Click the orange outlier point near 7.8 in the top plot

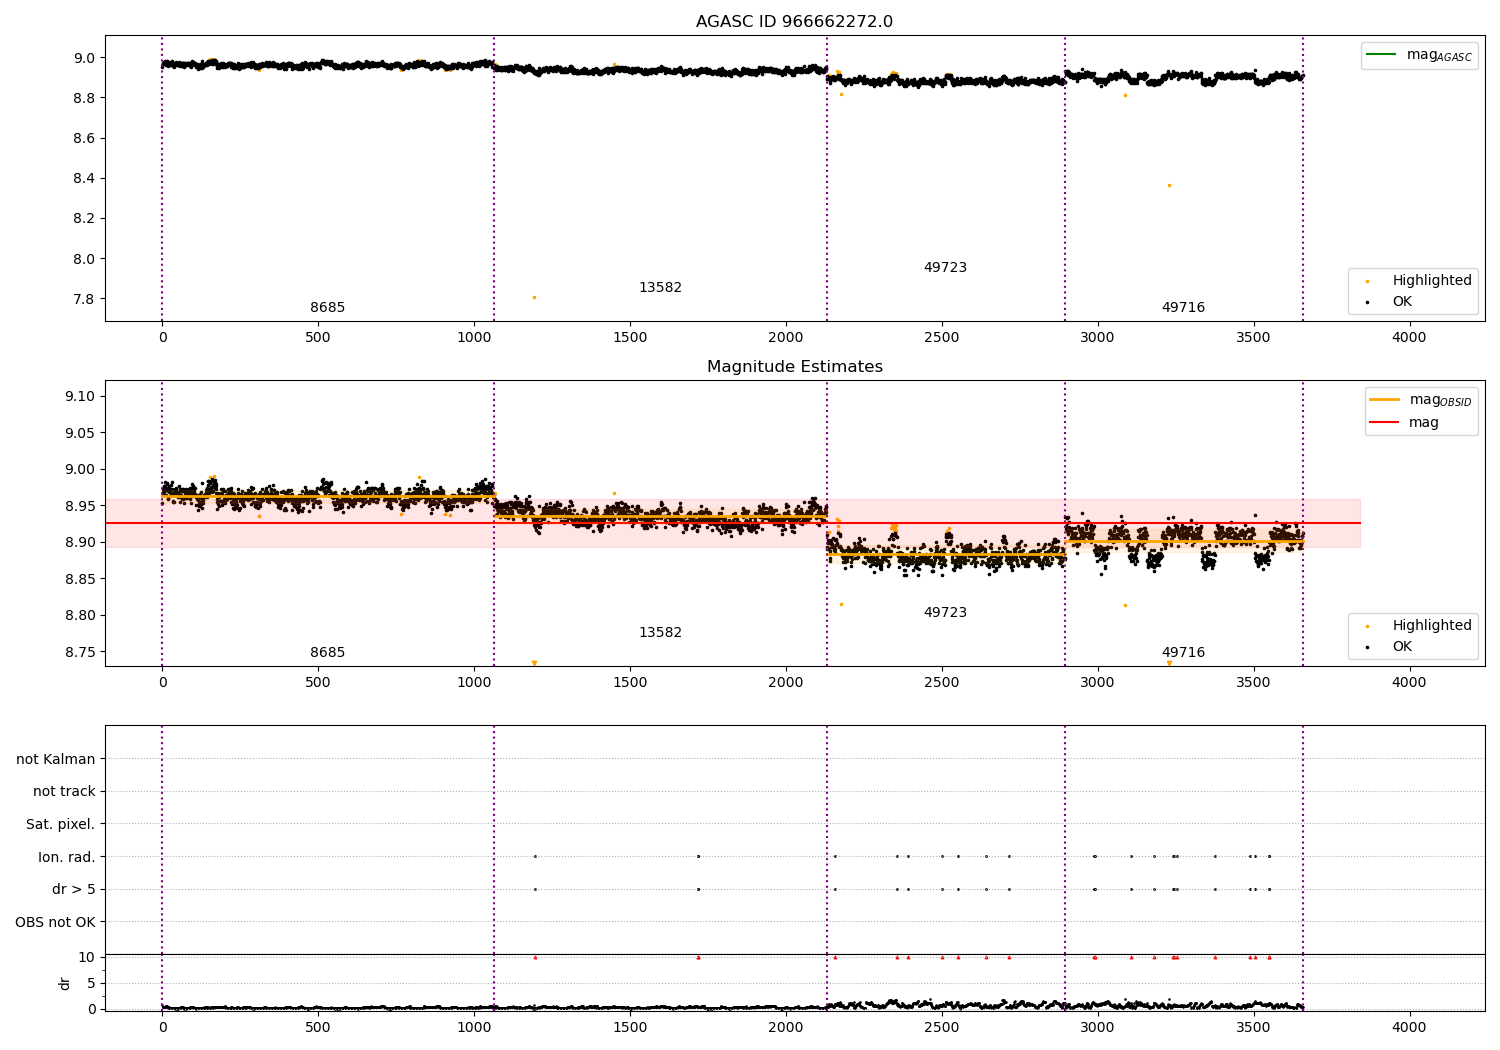coord(534,297)
